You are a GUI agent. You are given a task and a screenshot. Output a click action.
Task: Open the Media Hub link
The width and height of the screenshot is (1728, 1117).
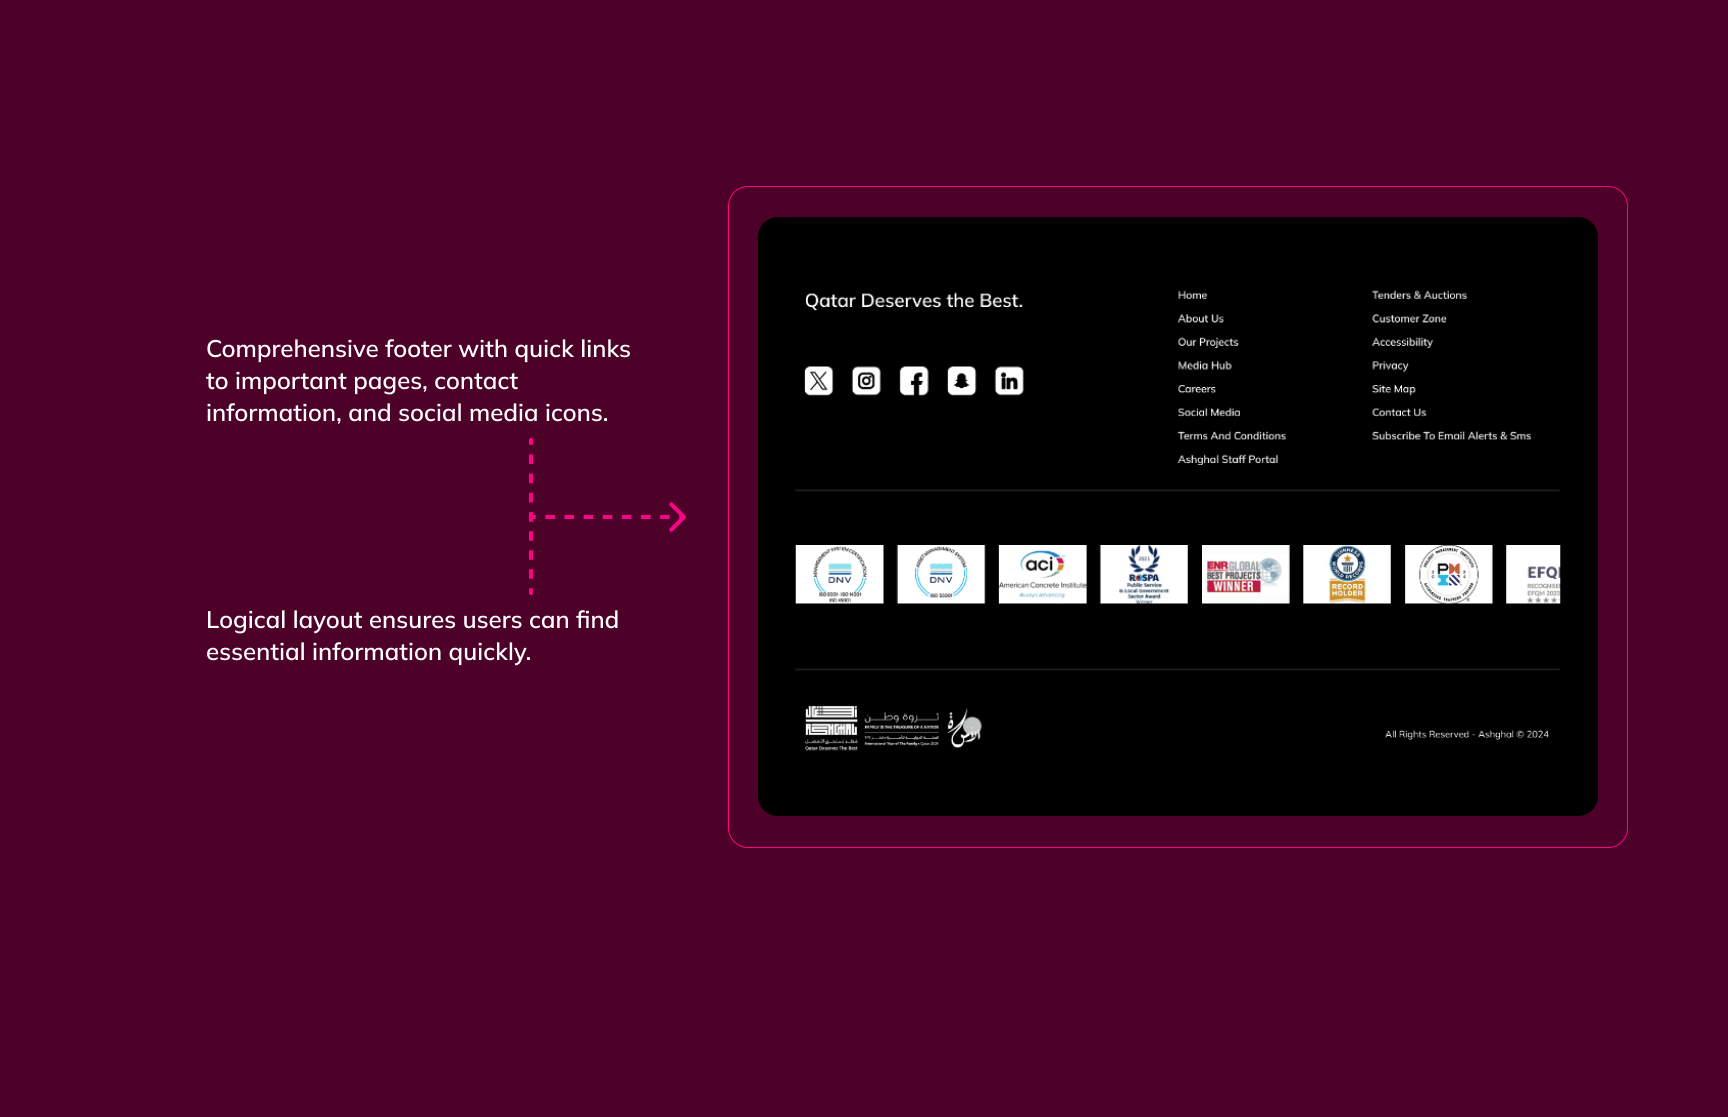click(x=1204, y=366)
